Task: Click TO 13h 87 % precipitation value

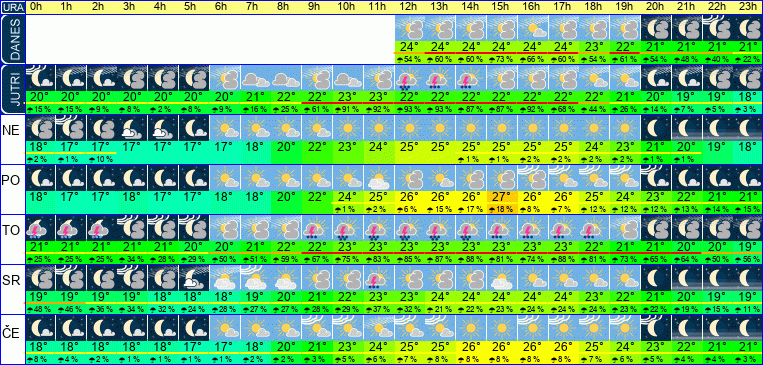Action: (x=440, y=260)
